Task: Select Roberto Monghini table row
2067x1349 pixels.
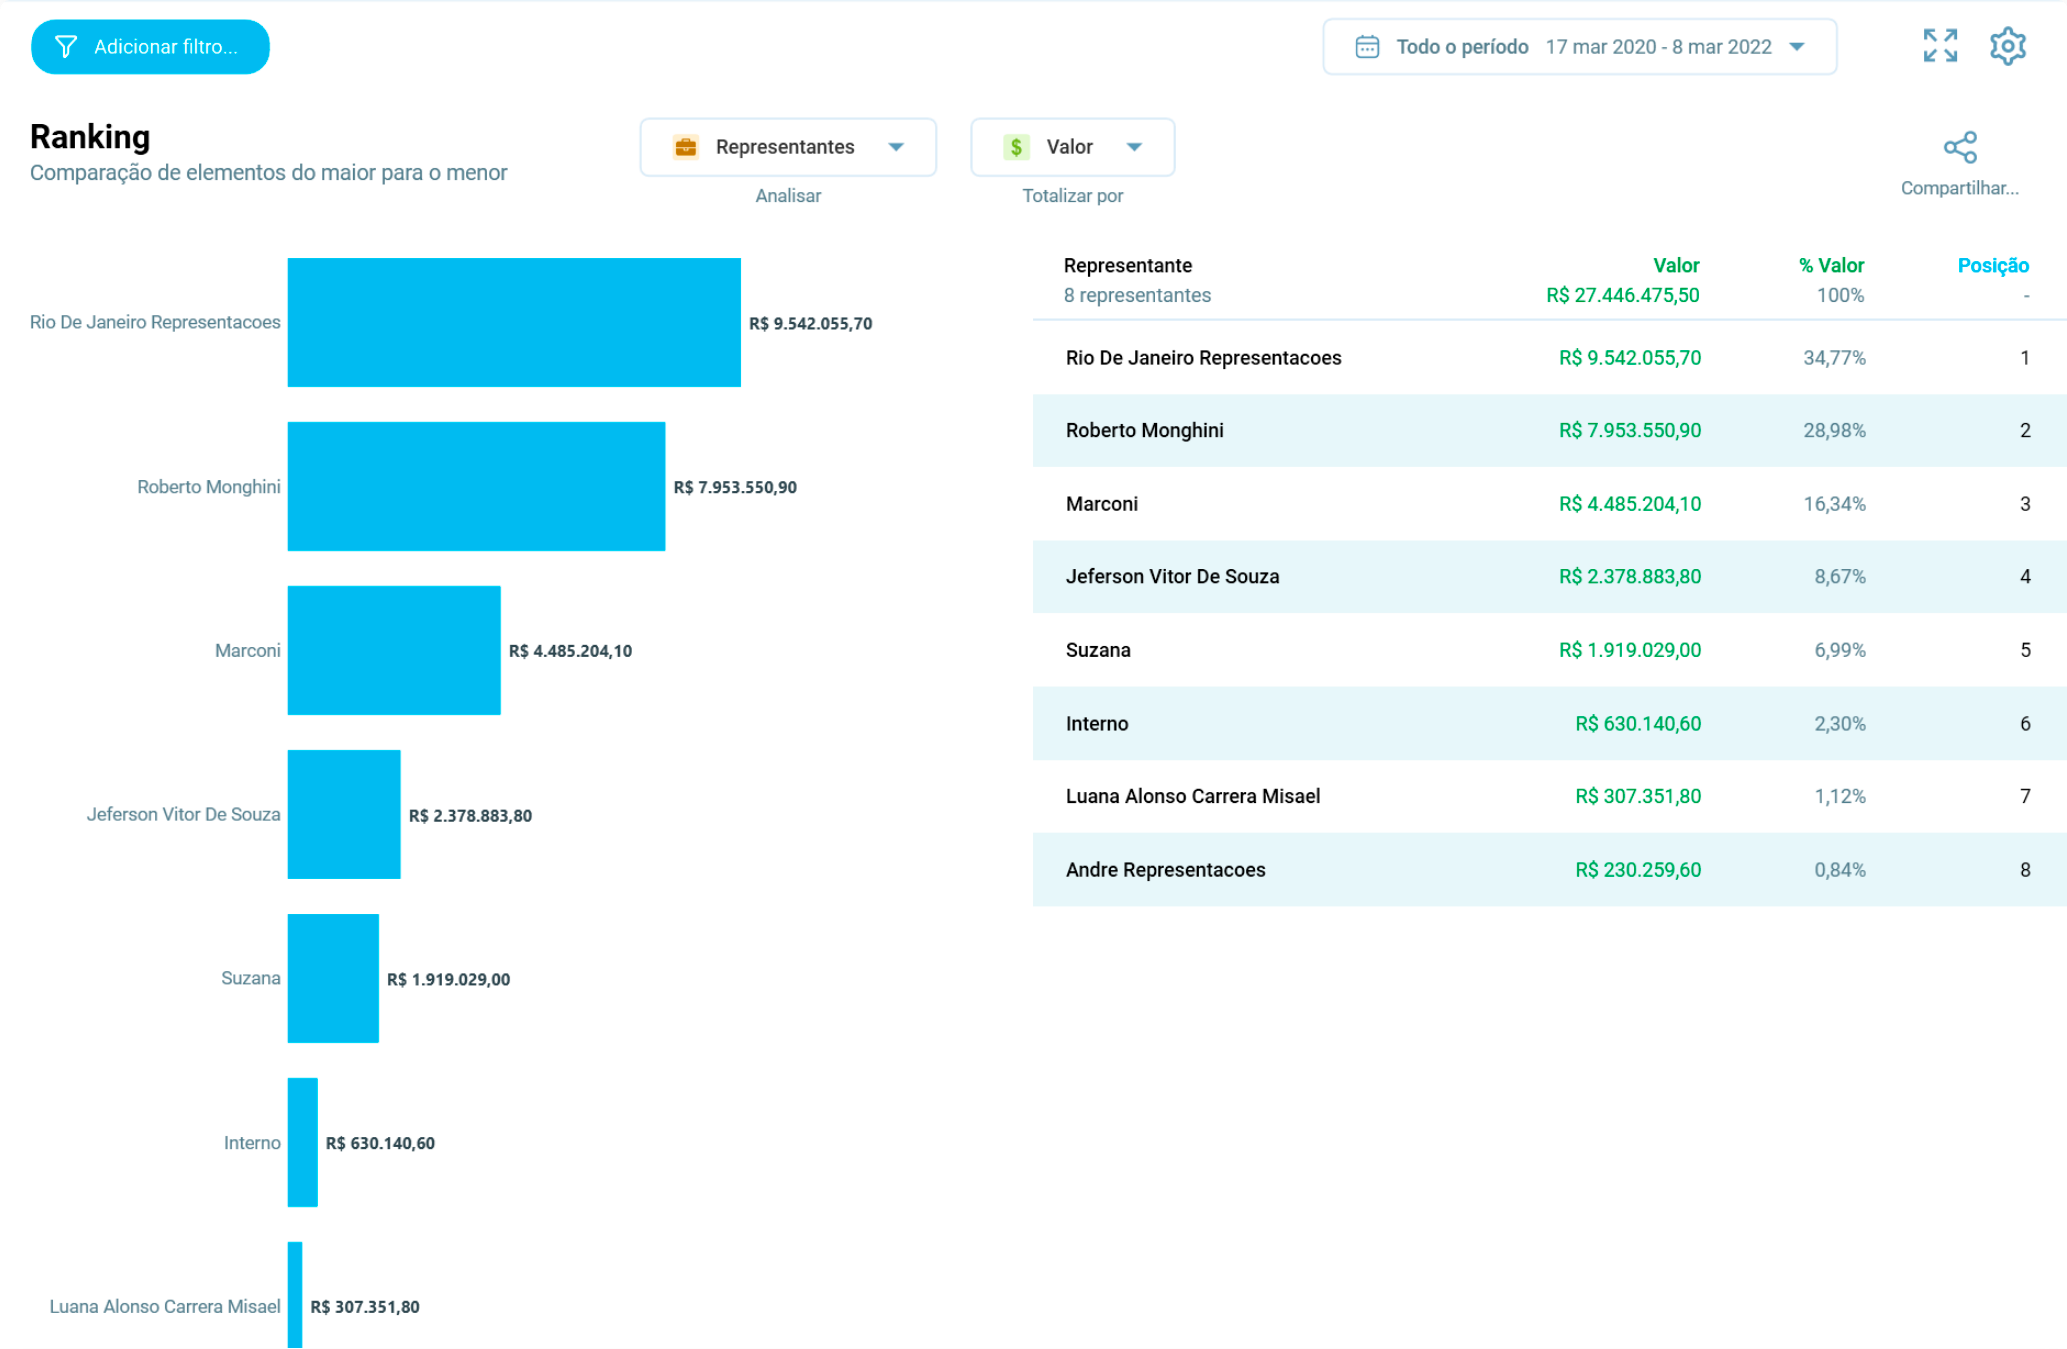Action: (1549, 431)
